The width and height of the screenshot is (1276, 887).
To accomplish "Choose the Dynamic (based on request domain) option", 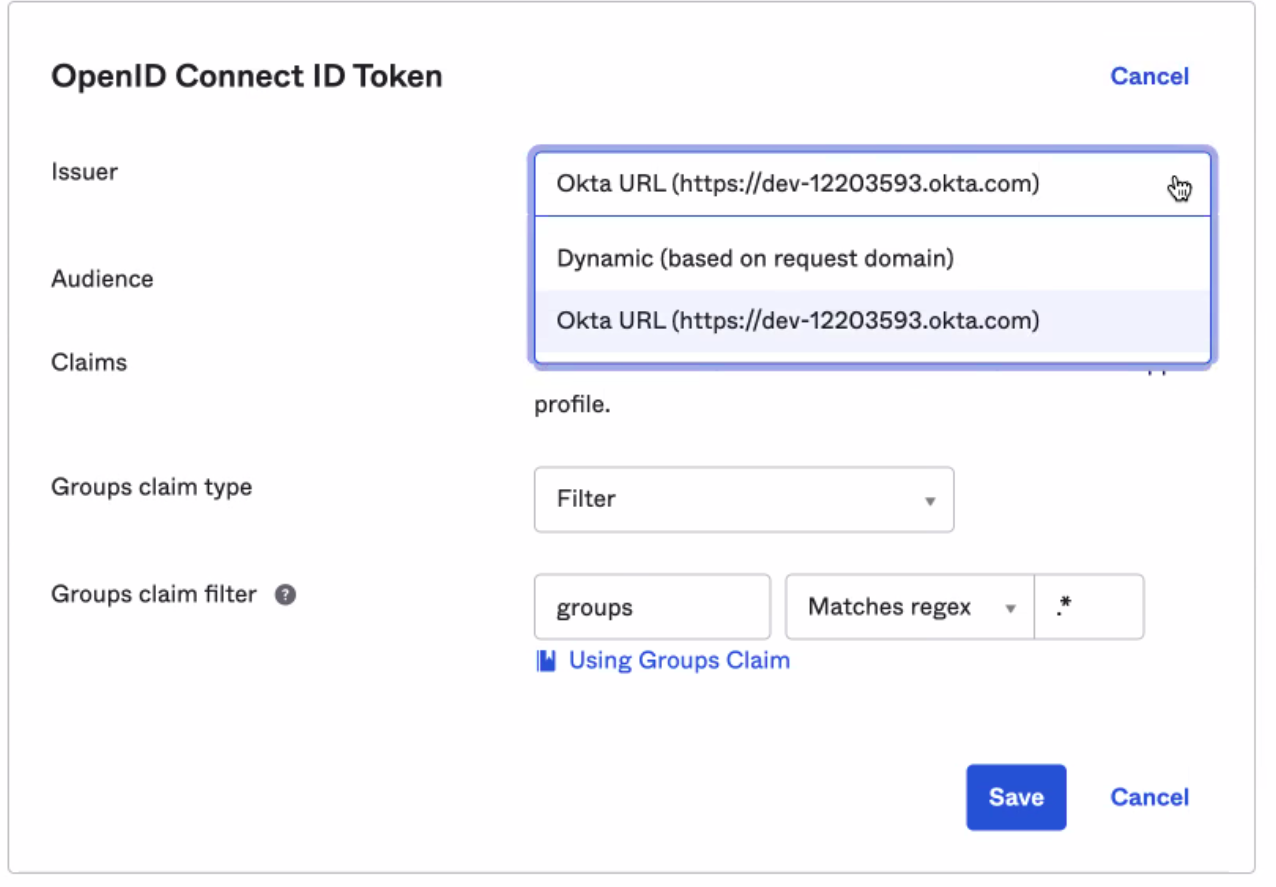I will coord(755,259).
